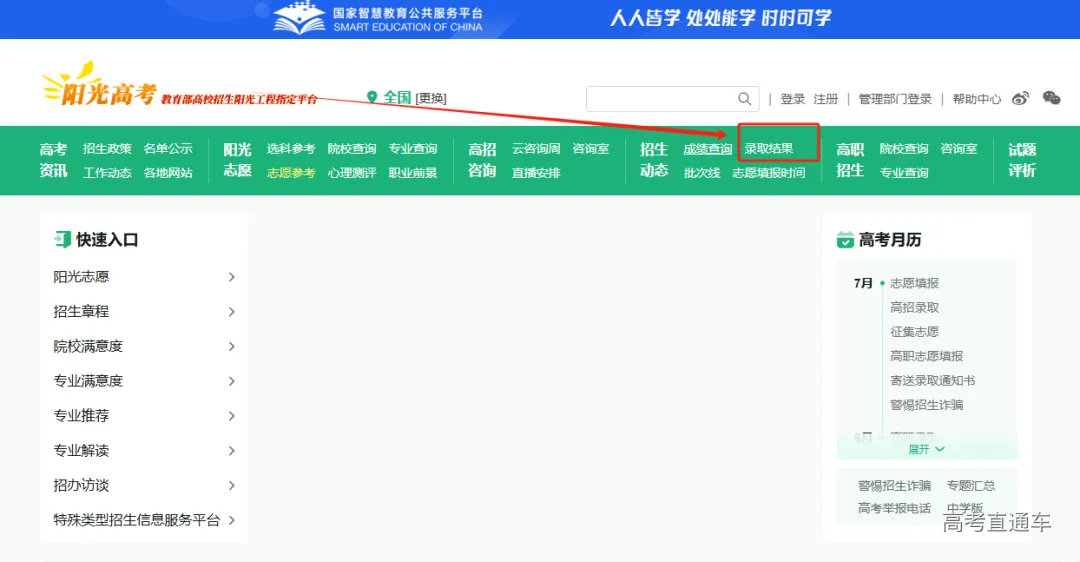This screenshot has width=1080, height=562.
Task: Click 专业查询 under 高职招生
Action: click(904, 173)
